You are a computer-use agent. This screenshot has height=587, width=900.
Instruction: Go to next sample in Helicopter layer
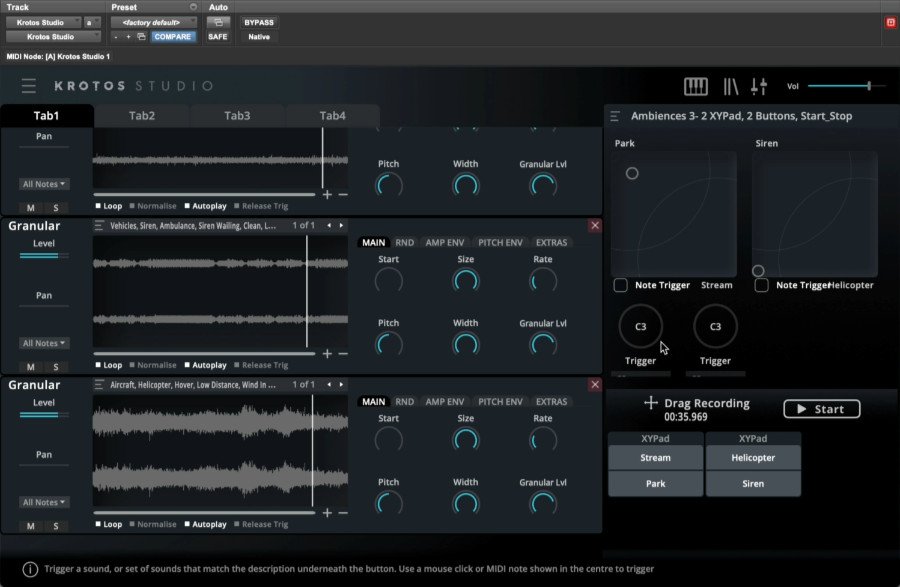pyautogui.click(x=341, y=384)
